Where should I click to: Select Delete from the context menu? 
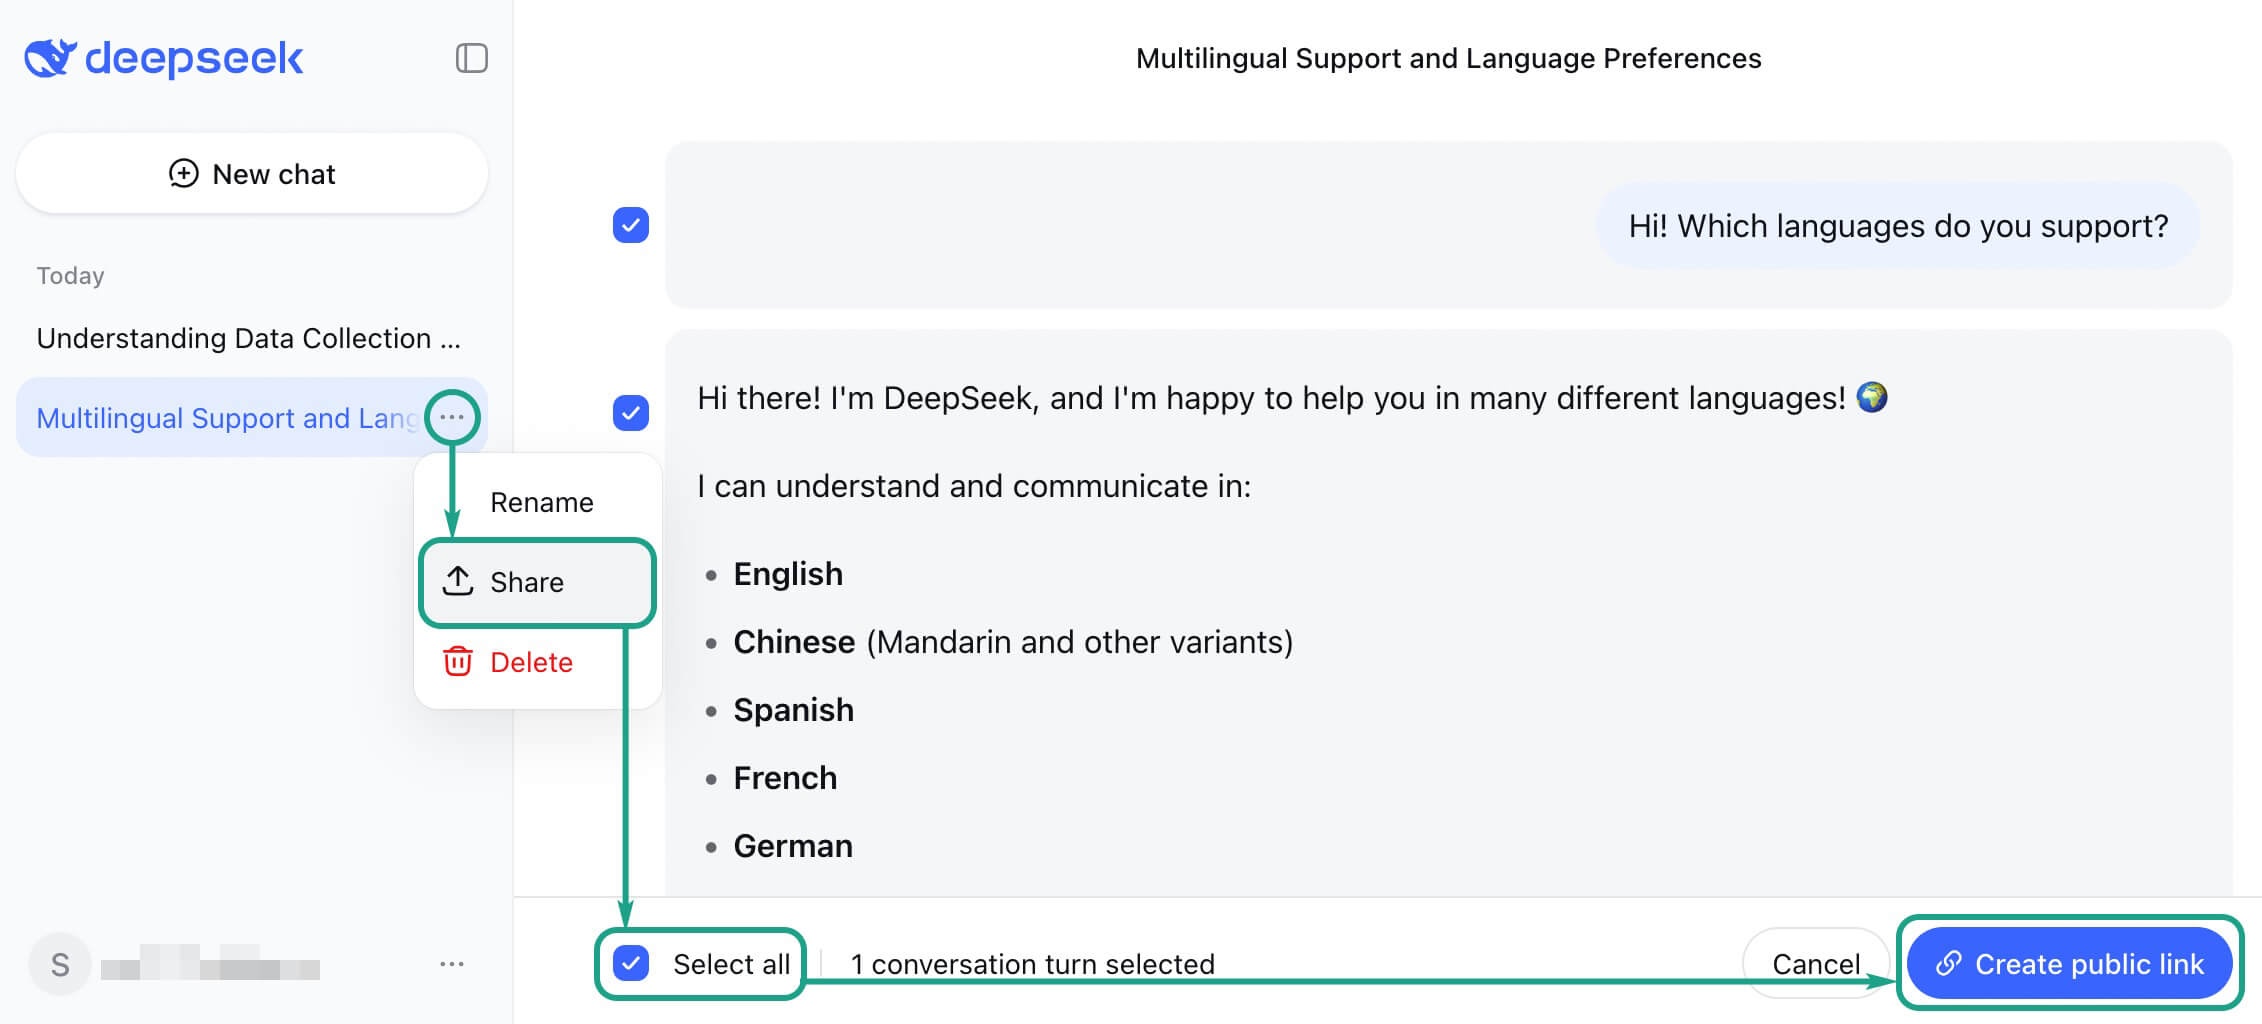click(x=531, y=661)
